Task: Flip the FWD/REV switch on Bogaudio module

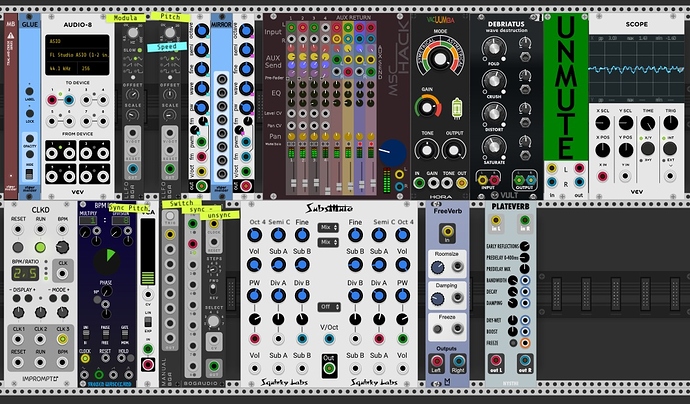Action: [213, 289]
